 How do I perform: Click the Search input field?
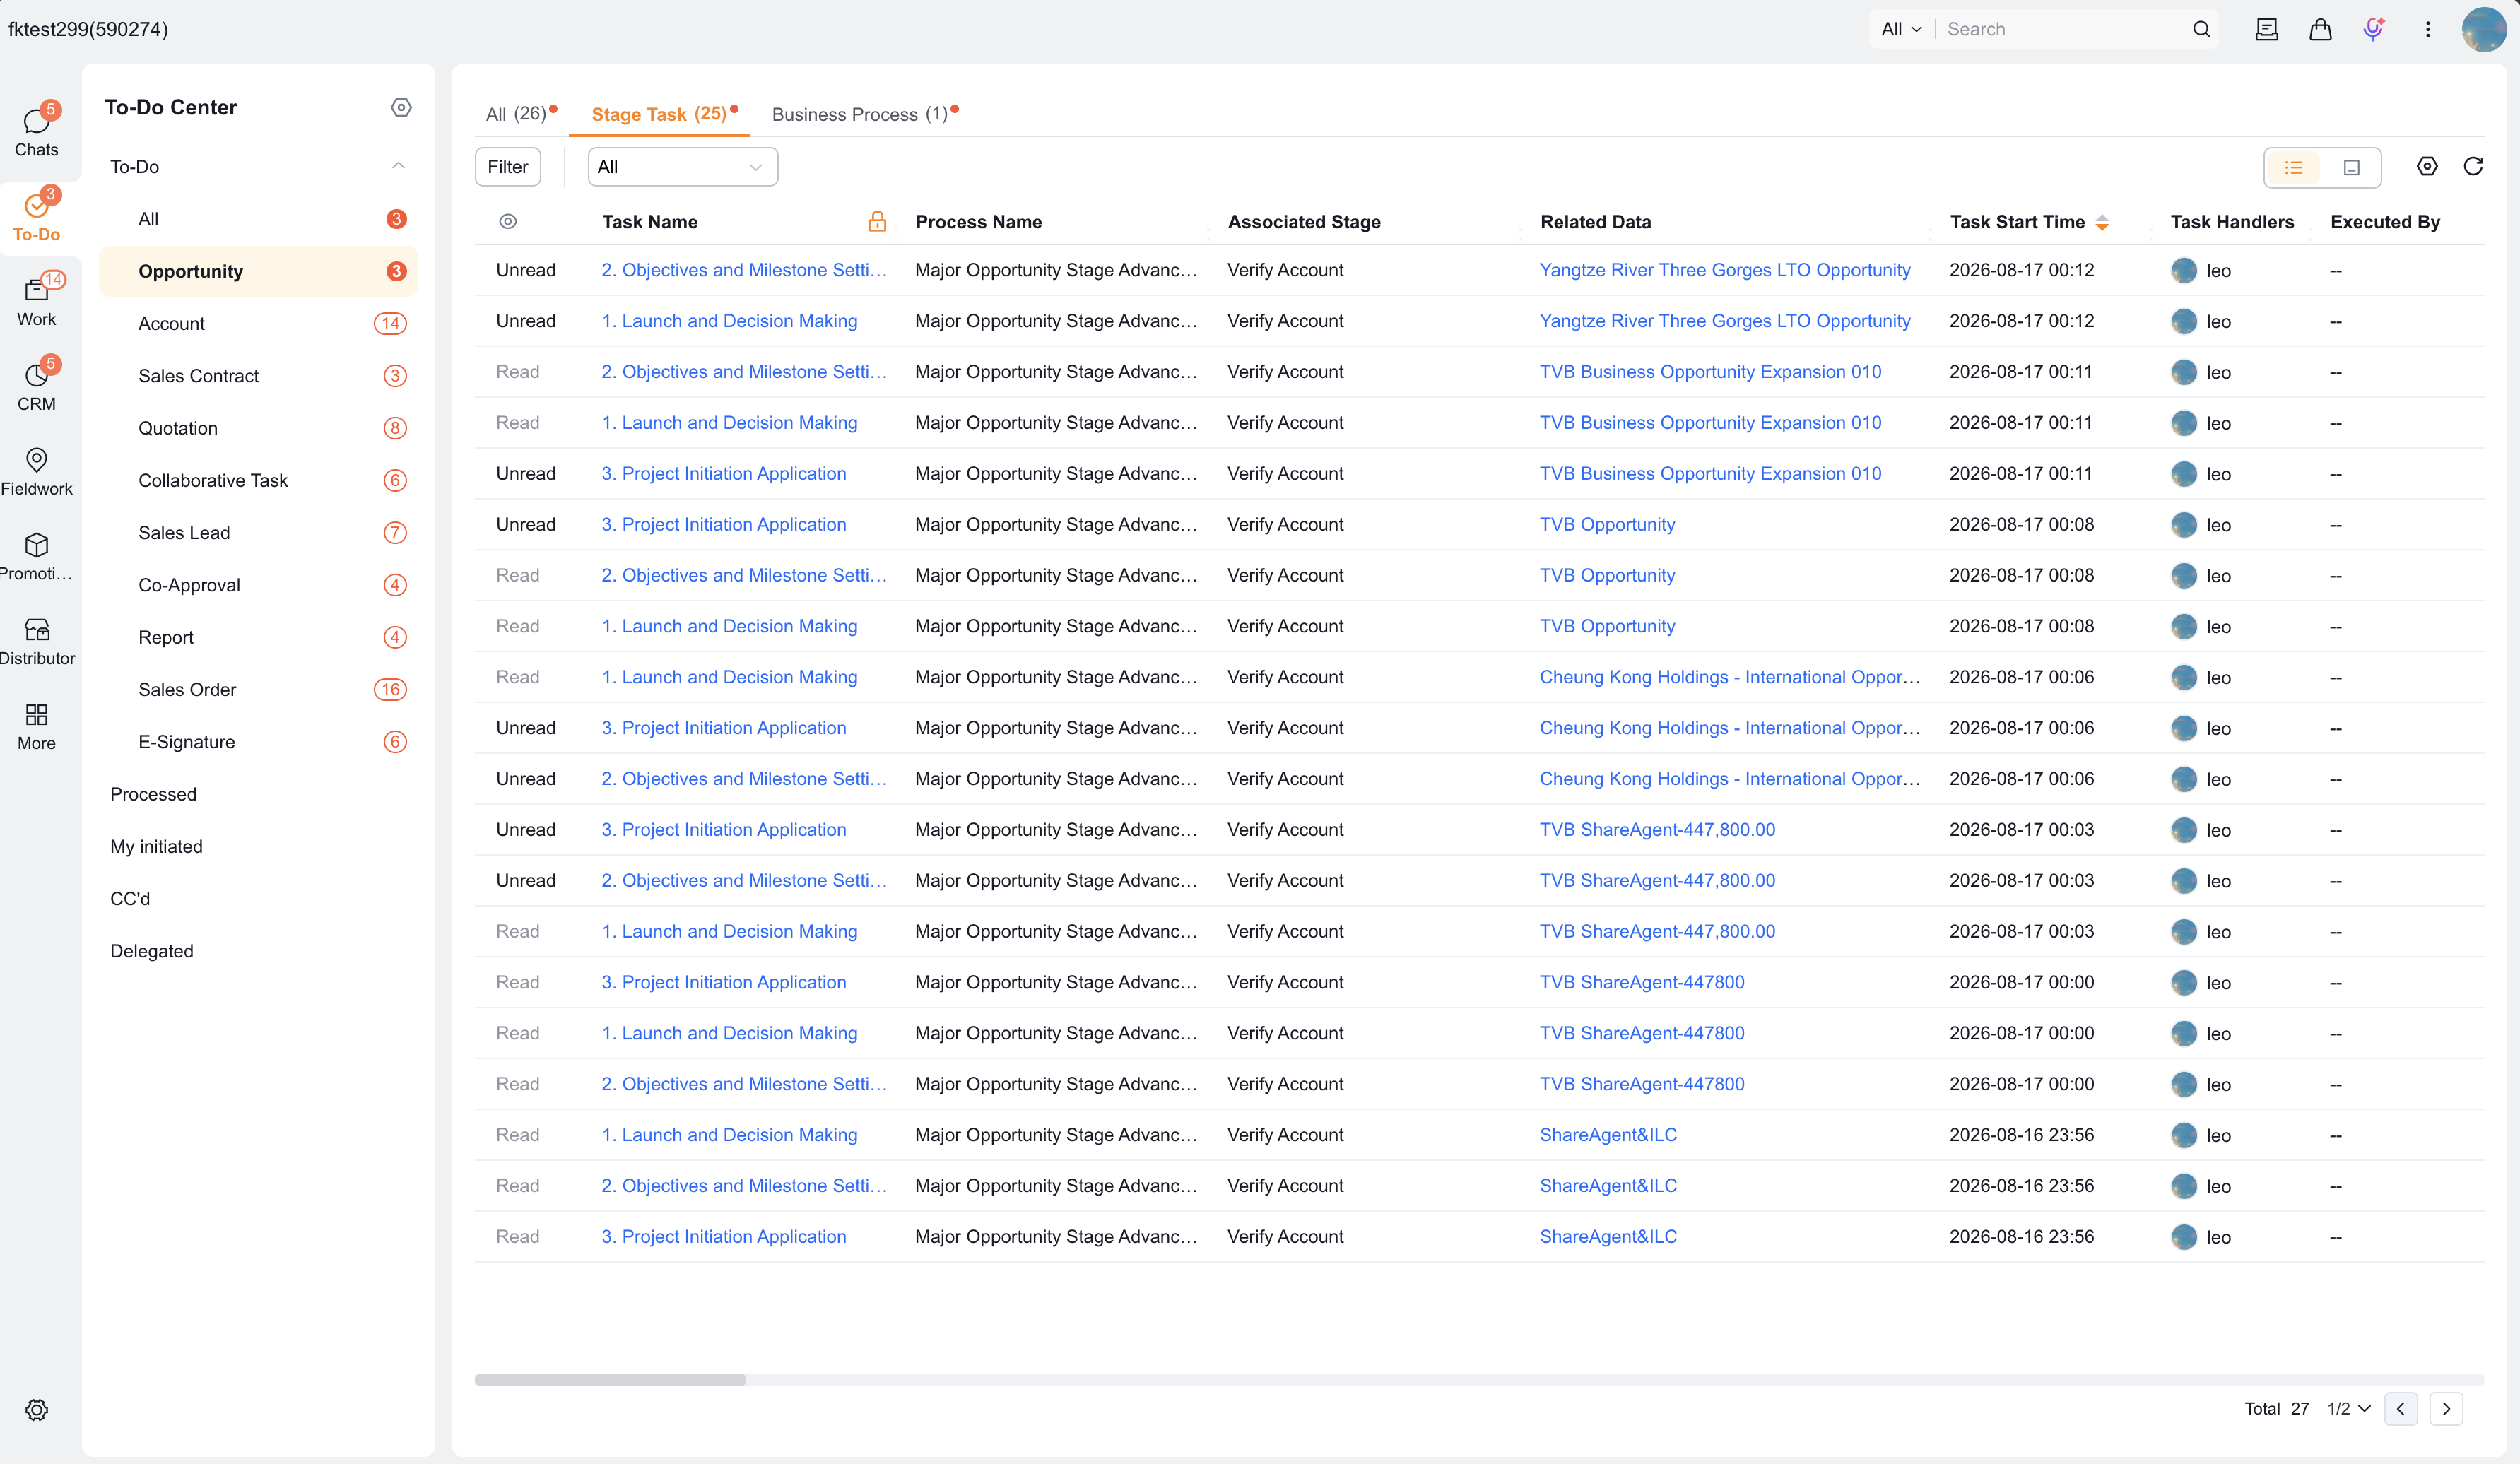2065,29
